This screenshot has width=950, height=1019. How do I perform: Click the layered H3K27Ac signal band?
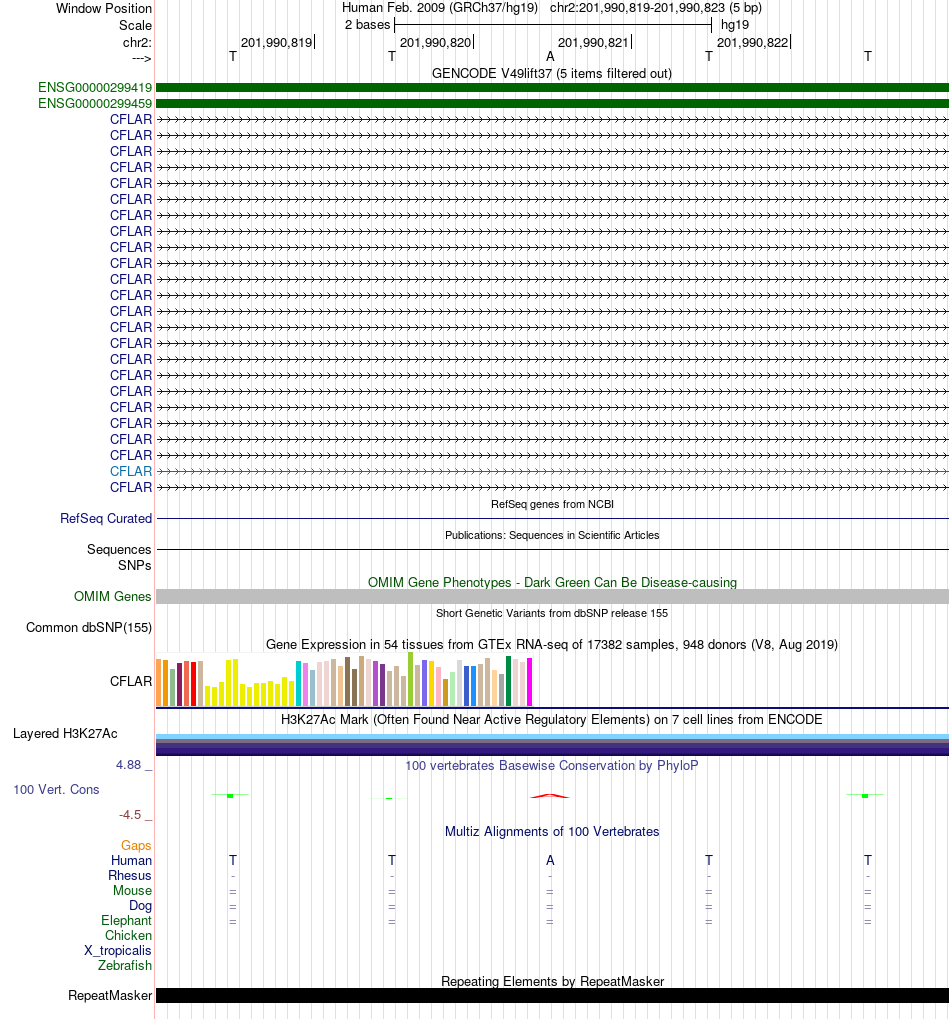coord(552,745)
